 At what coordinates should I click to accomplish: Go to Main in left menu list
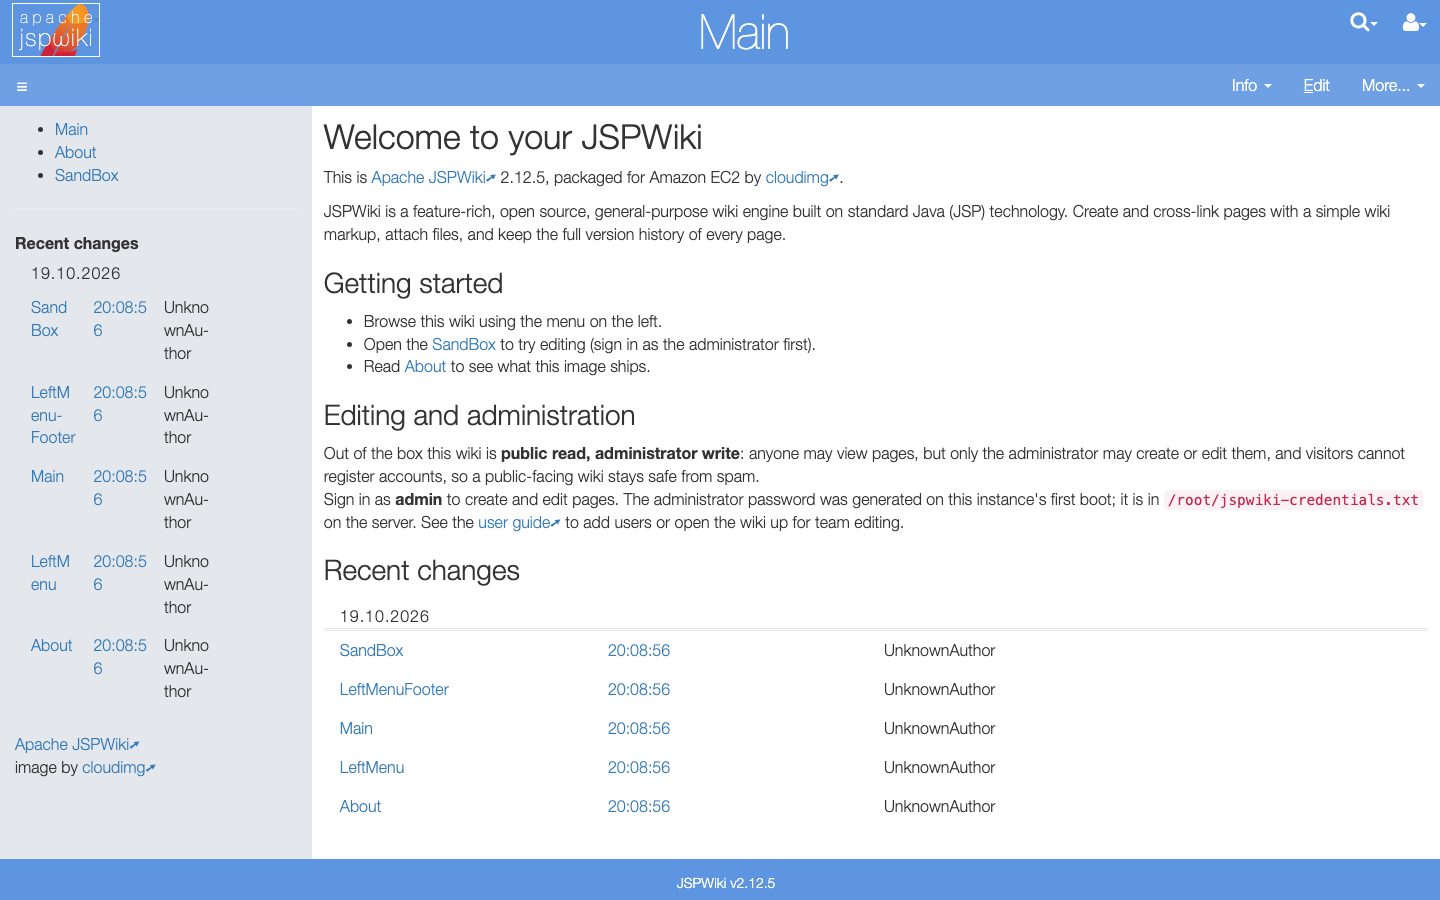tap(71, 129)
